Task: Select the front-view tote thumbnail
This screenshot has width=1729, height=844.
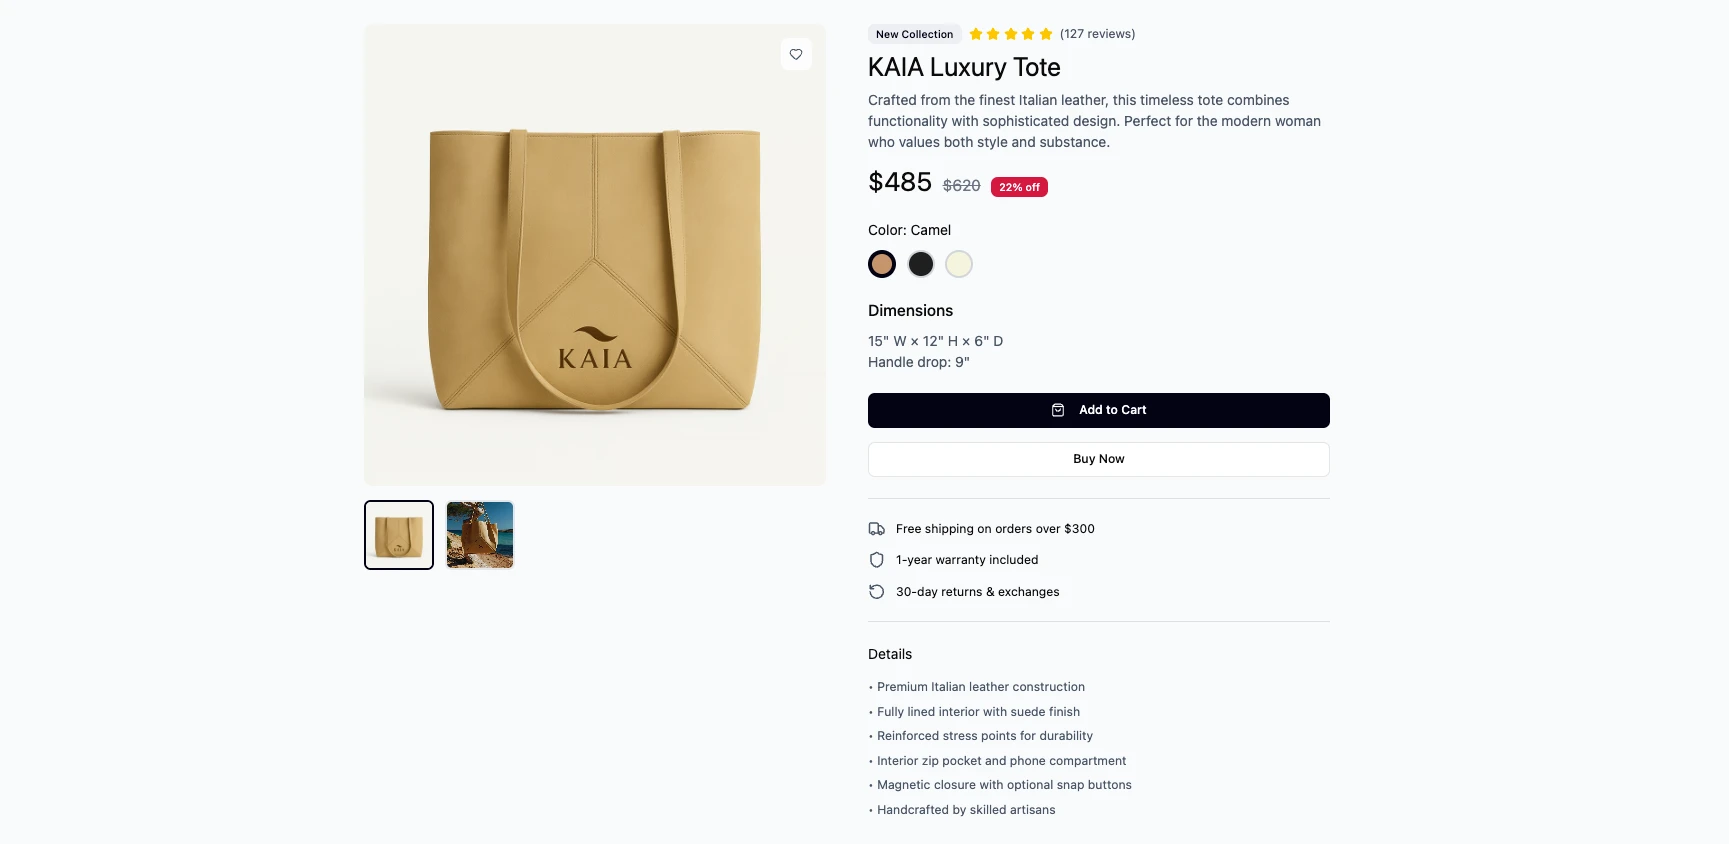Action: [398, 535]
